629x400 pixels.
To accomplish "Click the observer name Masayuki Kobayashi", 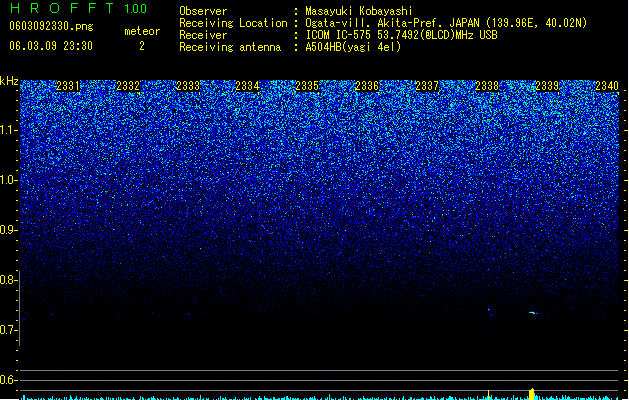I will coord(359,11).
